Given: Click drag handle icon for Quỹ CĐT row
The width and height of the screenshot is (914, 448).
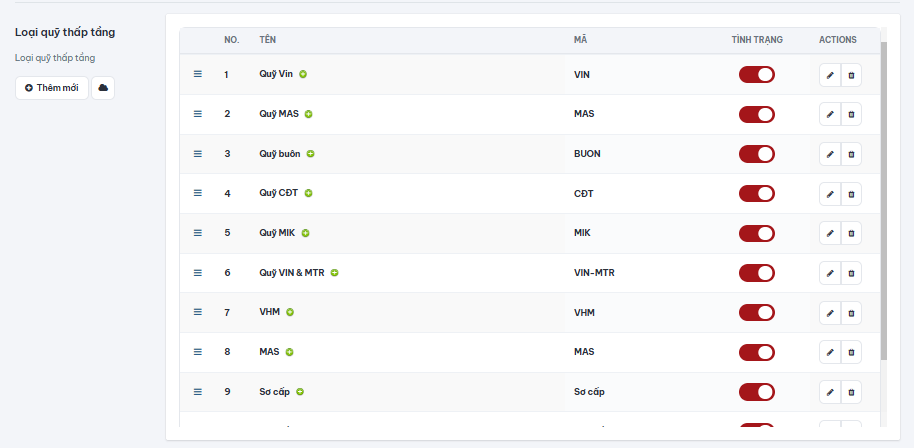Looking at the screenshot, I should (x=198, y=193).
